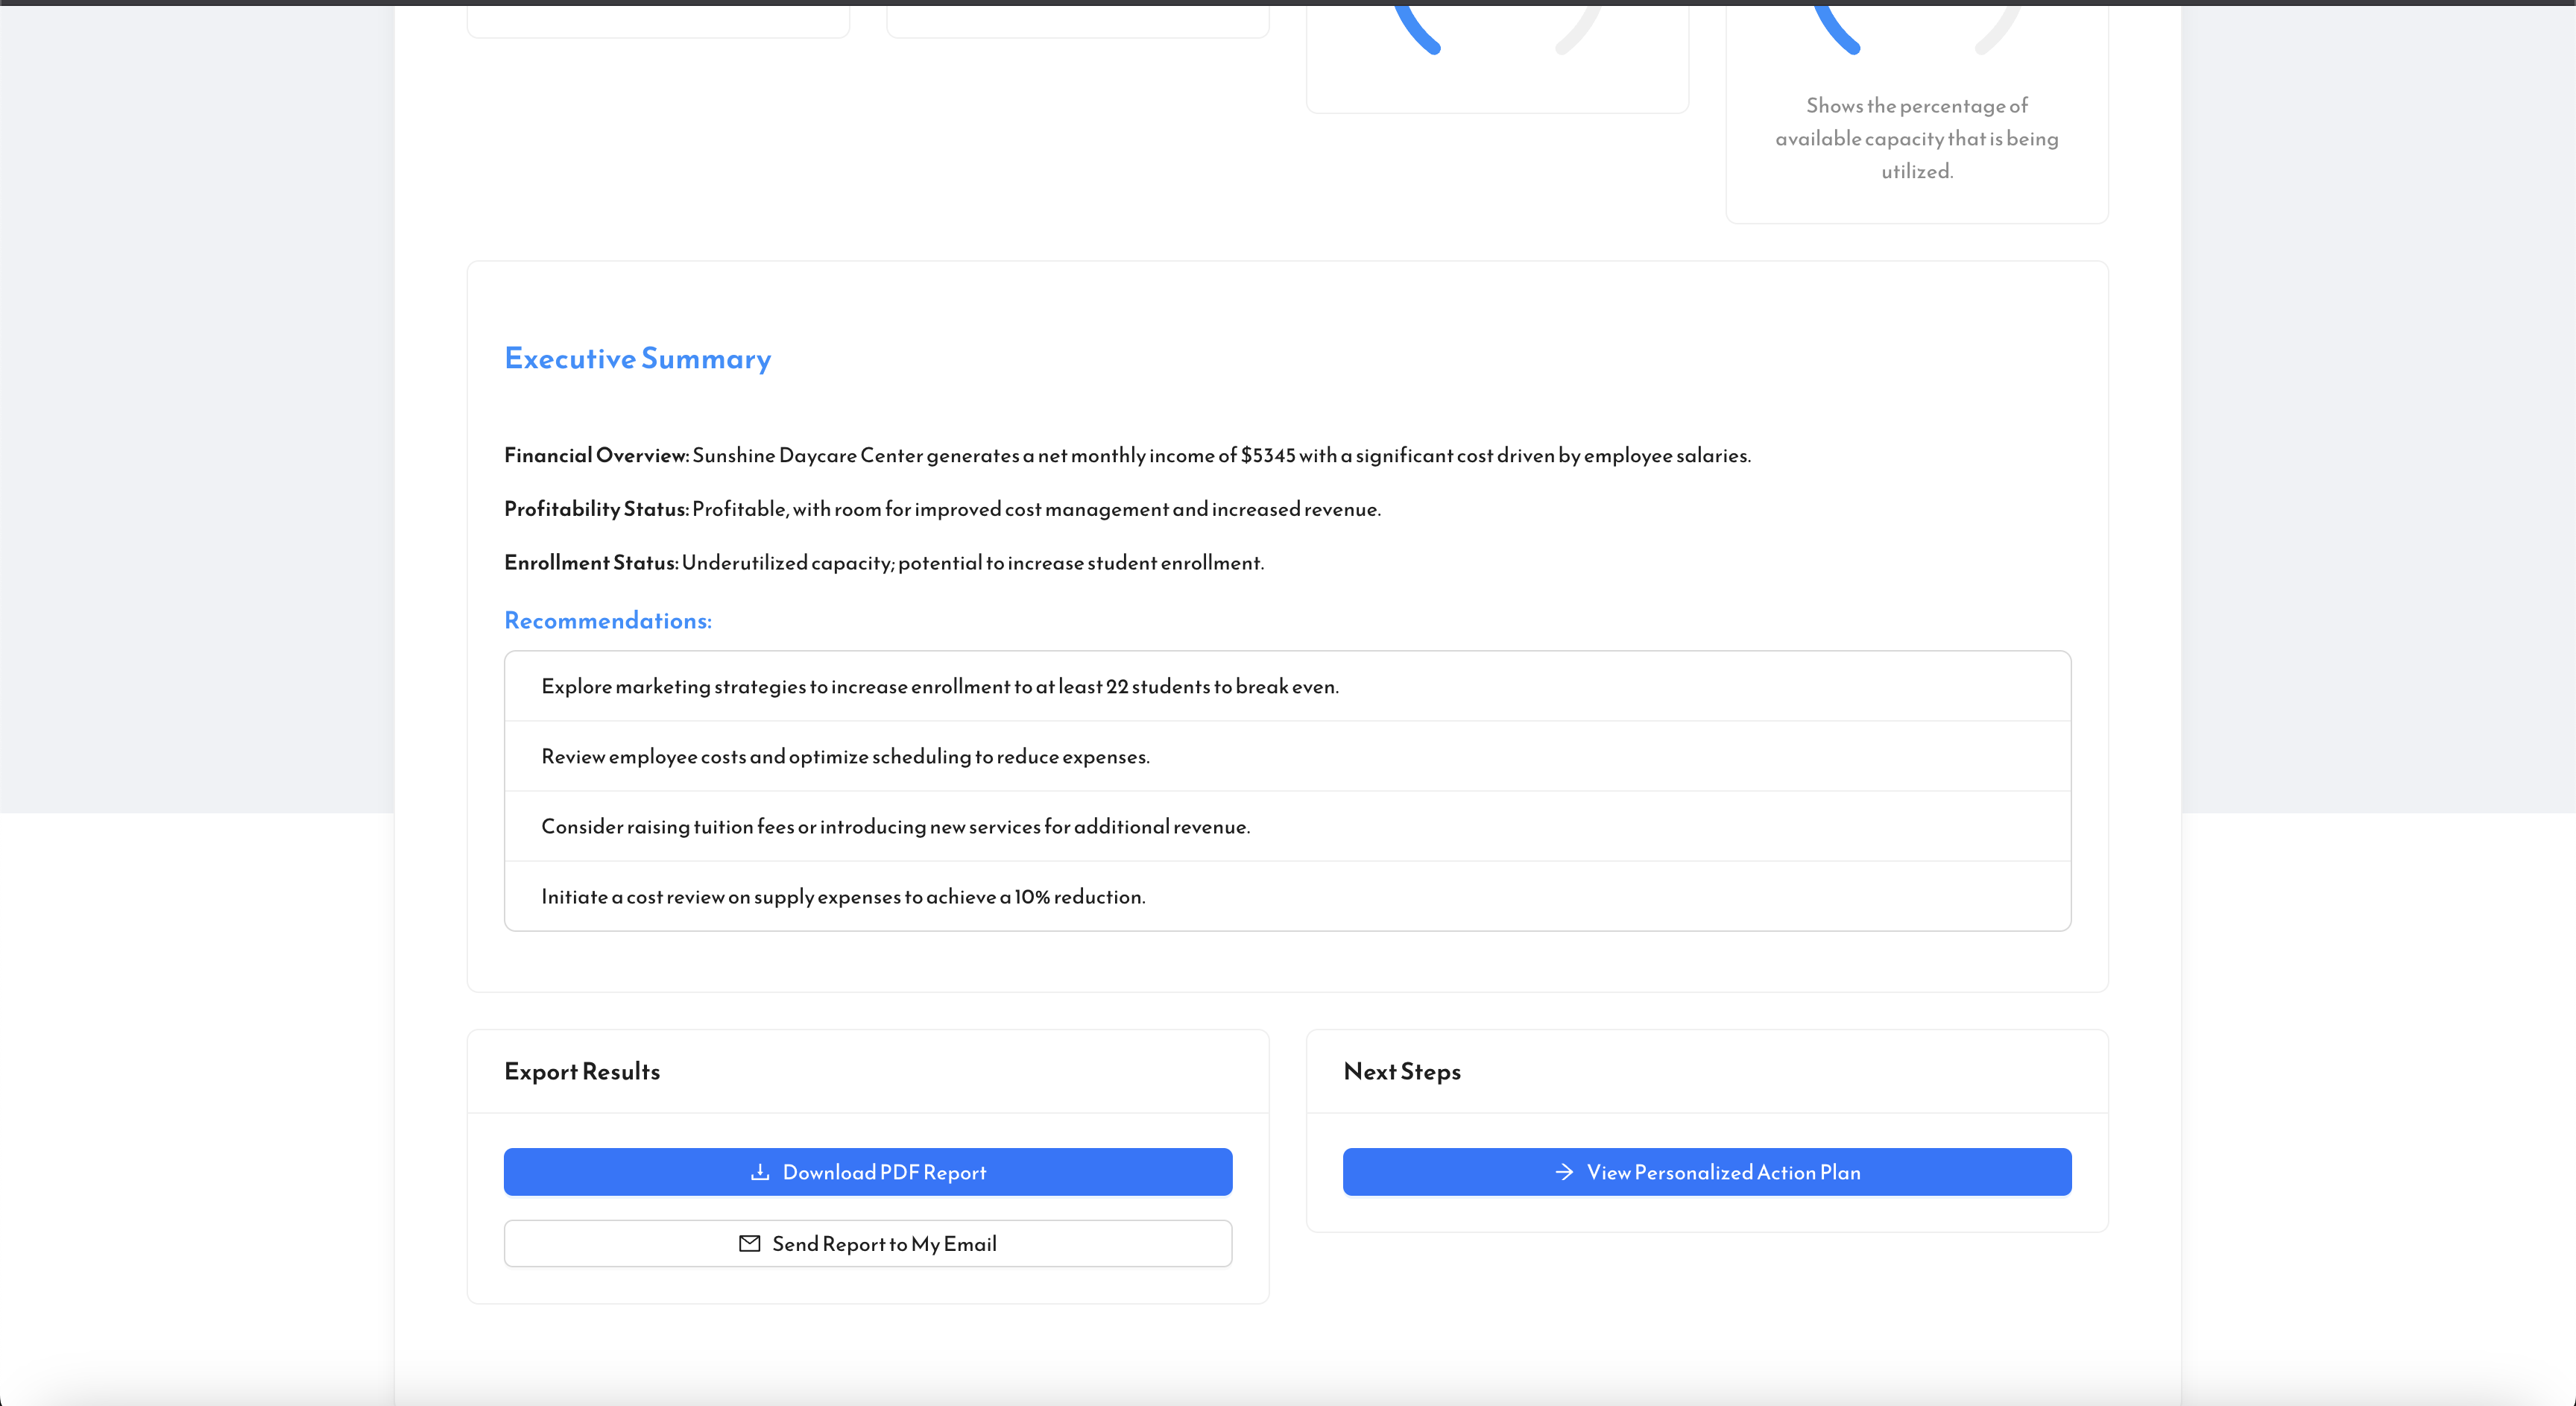Click the Enrollment Status summary line
2576x1406 pixels.
(x=884, y=562)
